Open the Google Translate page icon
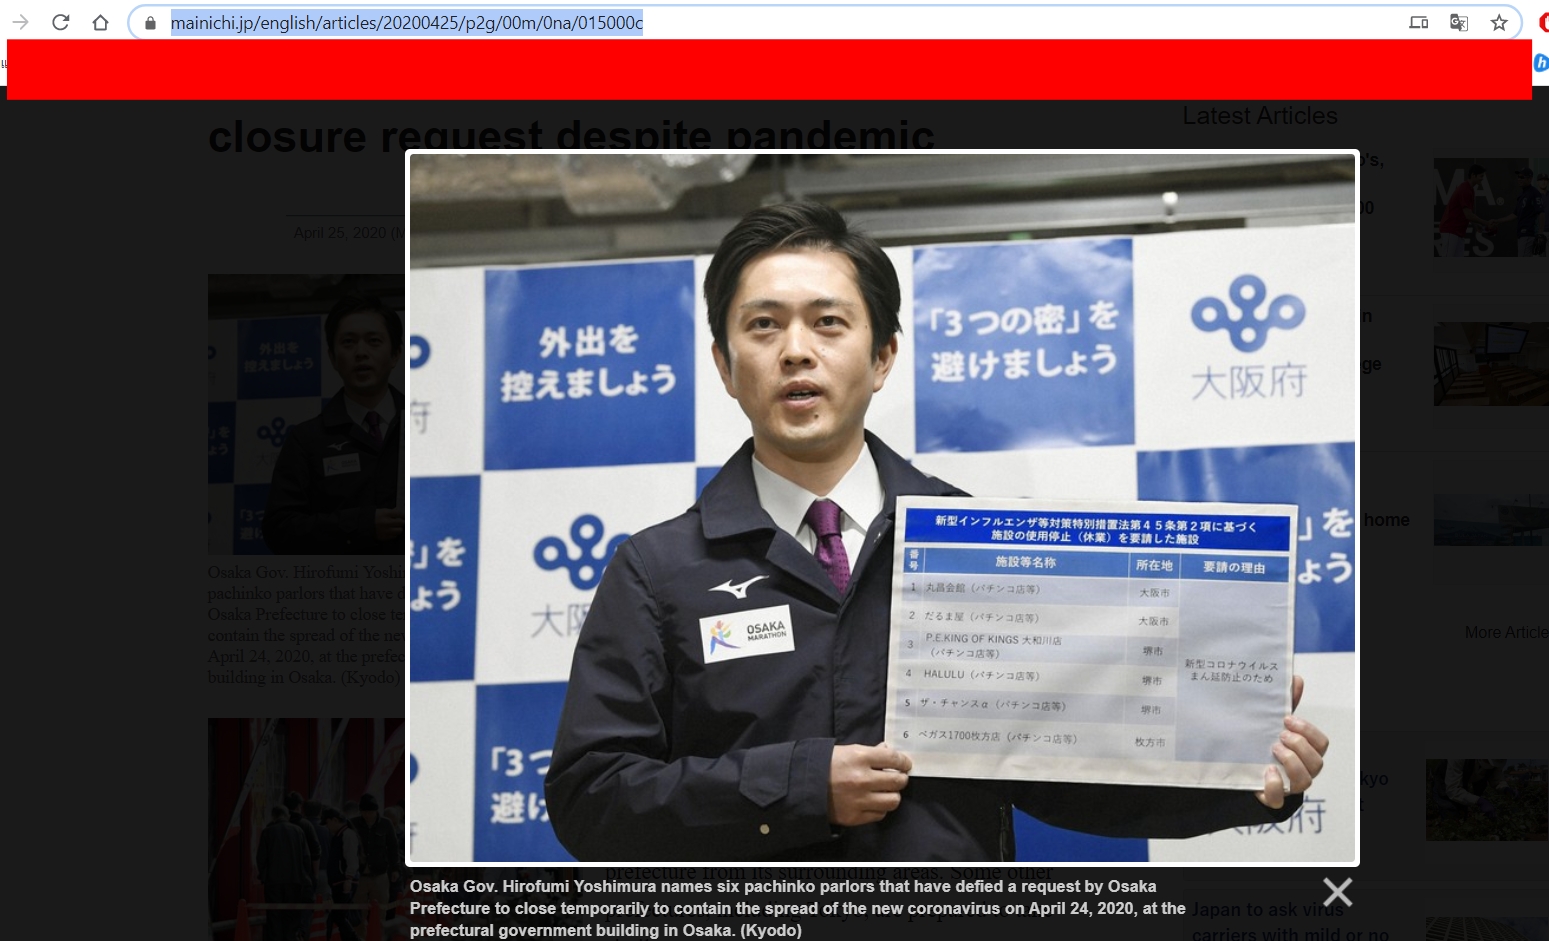The image size is (1549, 941). 1458,22
